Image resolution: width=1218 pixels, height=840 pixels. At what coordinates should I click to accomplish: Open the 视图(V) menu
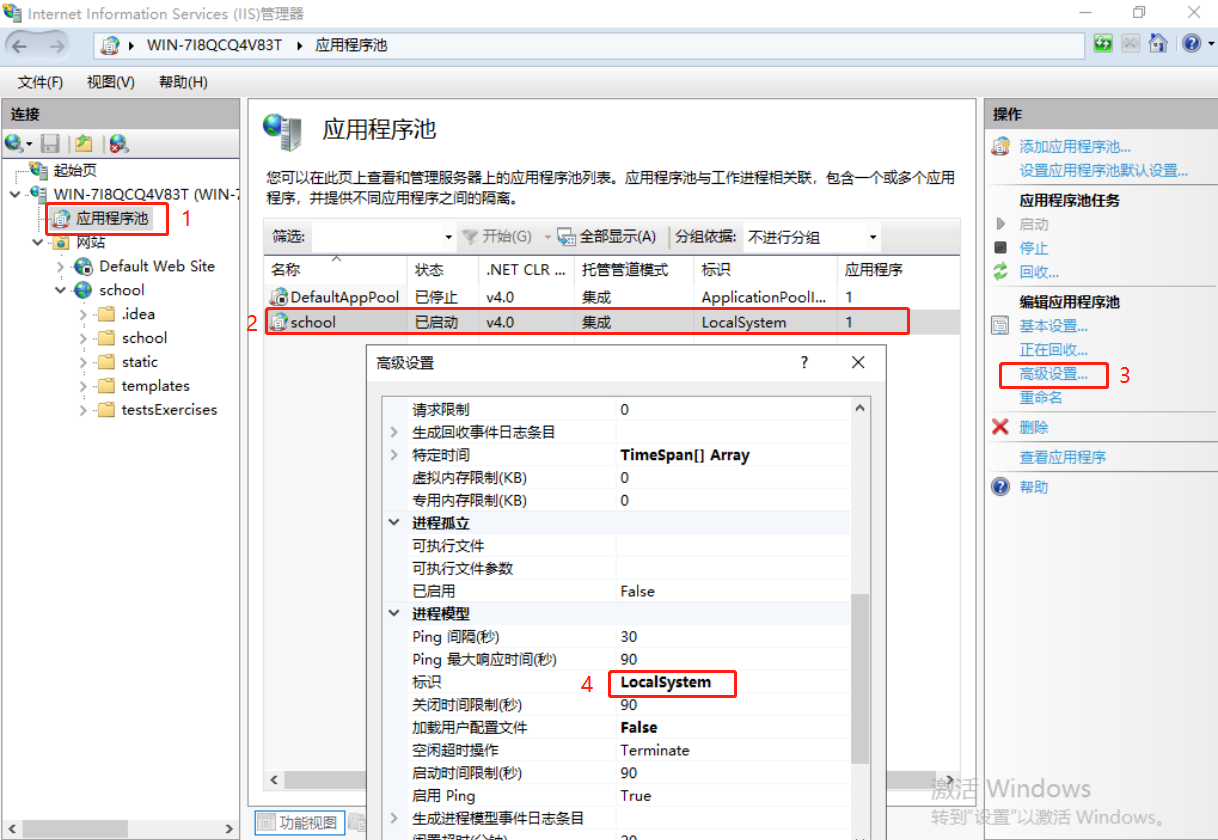110,82
